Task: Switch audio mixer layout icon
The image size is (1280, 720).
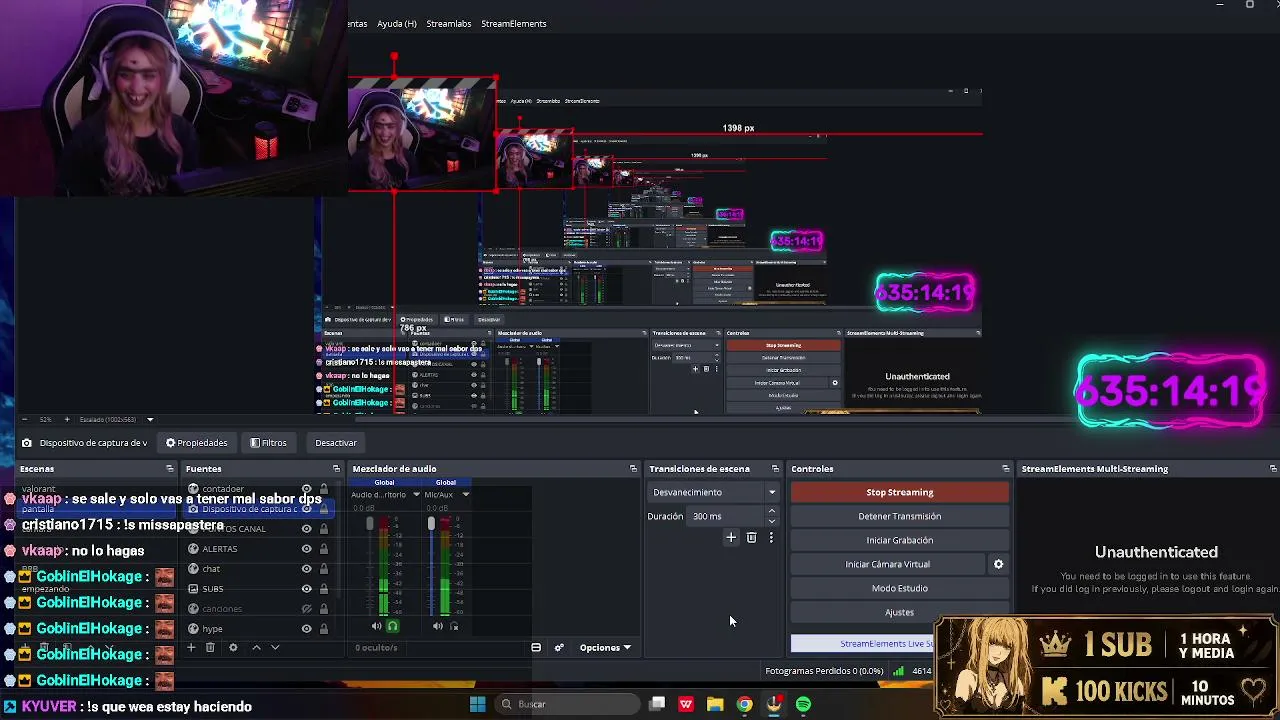Action: click(x=536, y=647)
